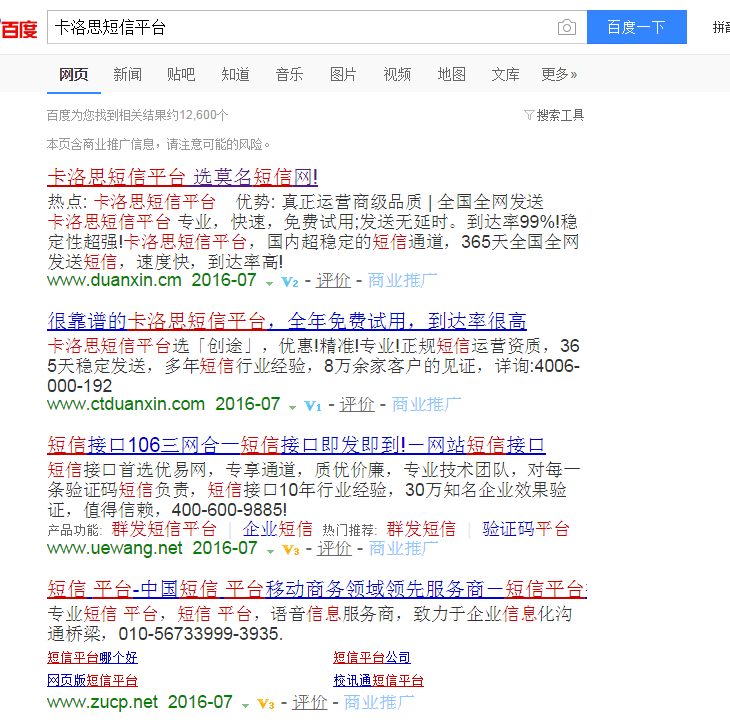Image resolution: width=730 pixels, height=723 pixels.
Task: Open result 卡洛思短信平台 选莫名短信网!
Action: (182, 177)
